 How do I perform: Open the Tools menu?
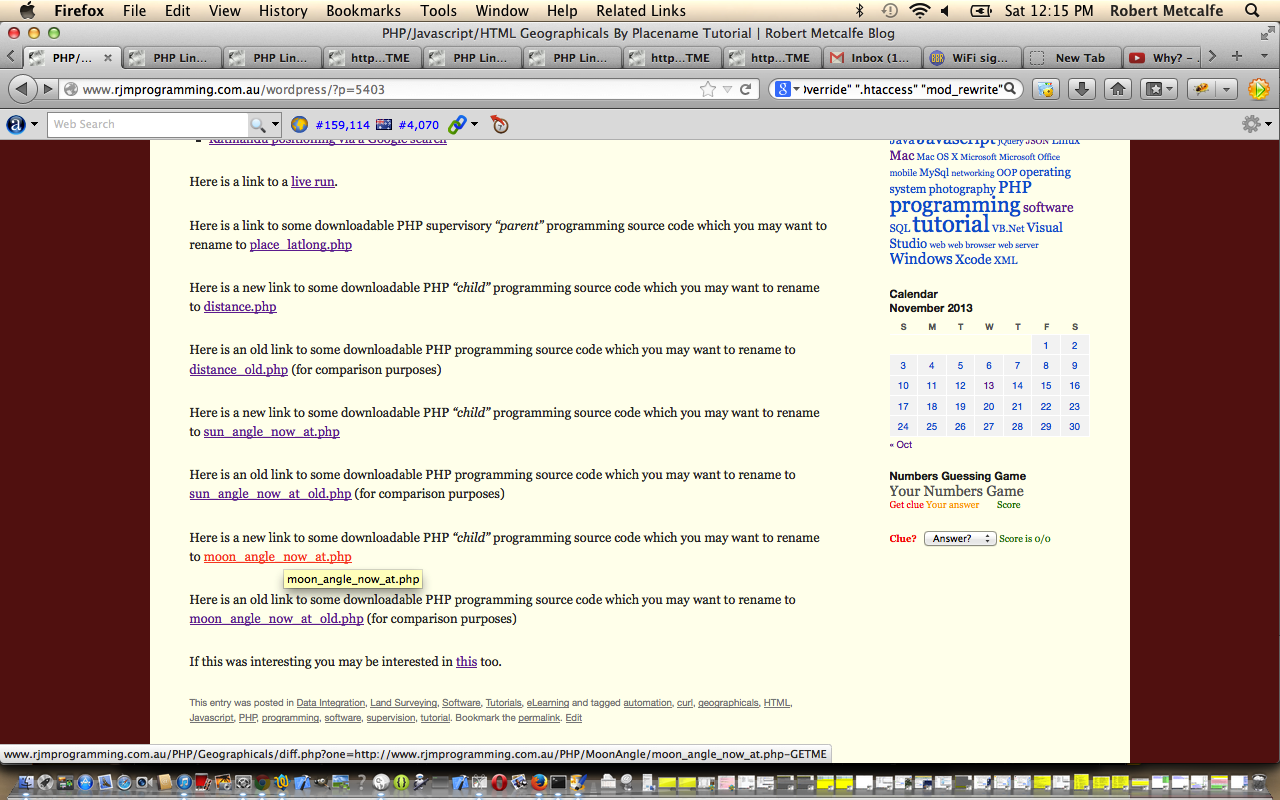click(x=438, y=11)
